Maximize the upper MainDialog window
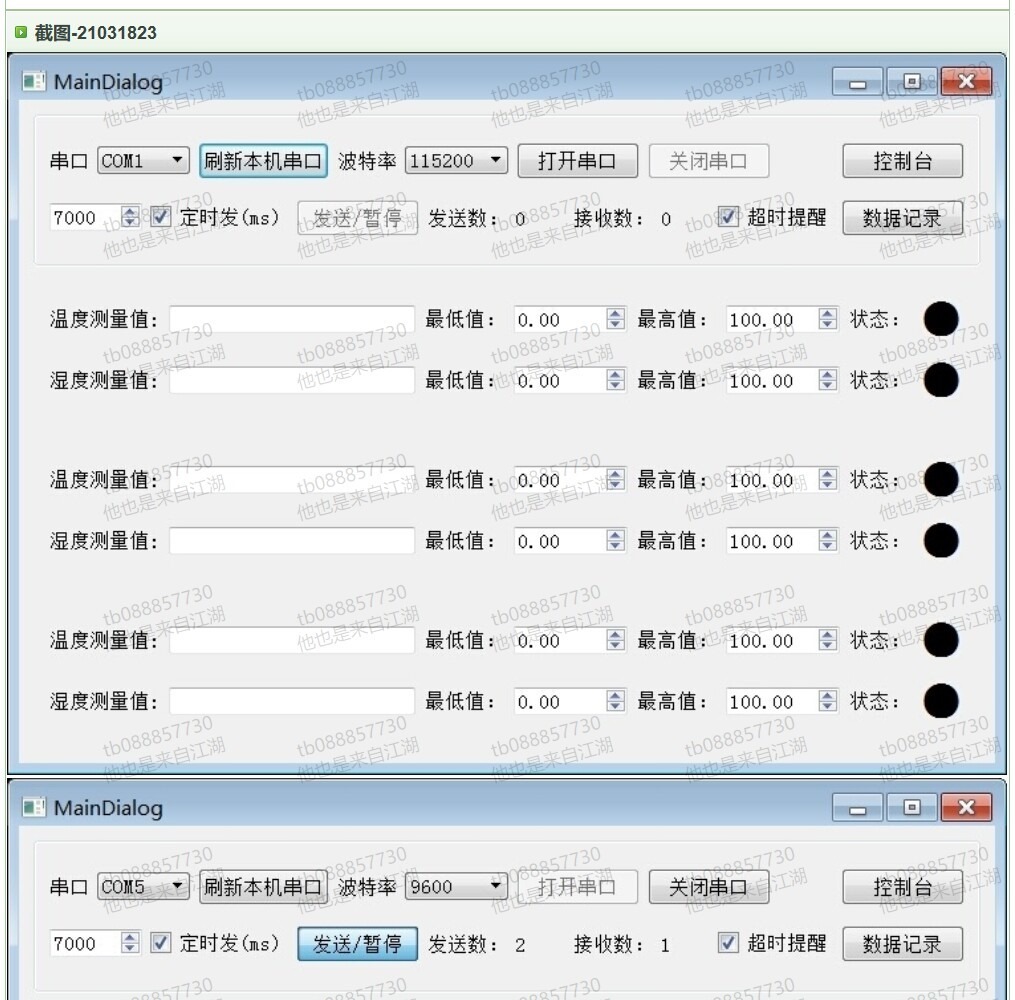Screen dimensions: 1015x1000 click(911, 82)
